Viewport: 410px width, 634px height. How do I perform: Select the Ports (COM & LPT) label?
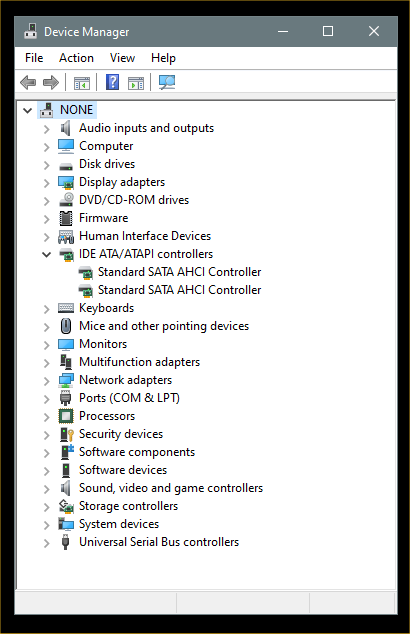pos(129,398)
